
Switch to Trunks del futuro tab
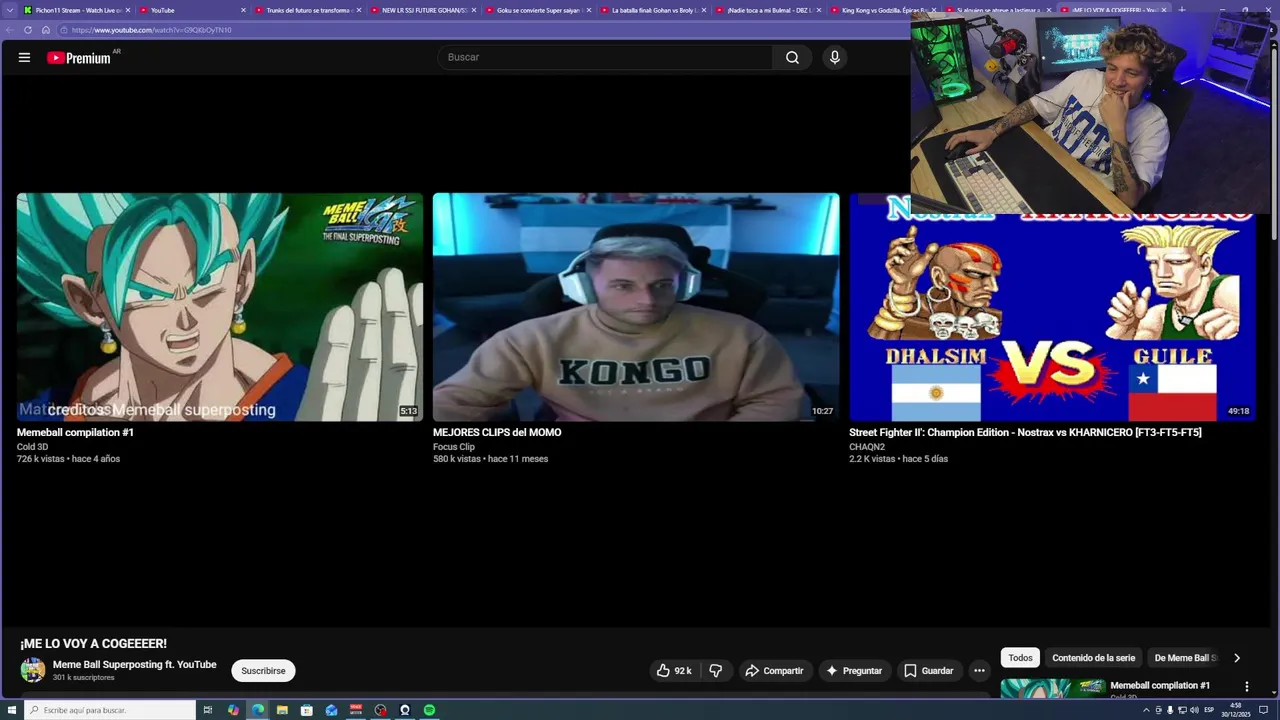click(x=308, y=10)
